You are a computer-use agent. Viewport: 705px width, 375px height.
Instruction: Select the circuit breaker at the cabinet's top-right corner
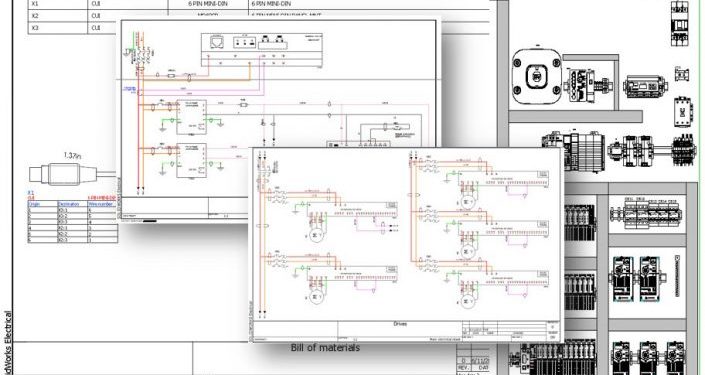pos(680,23)
